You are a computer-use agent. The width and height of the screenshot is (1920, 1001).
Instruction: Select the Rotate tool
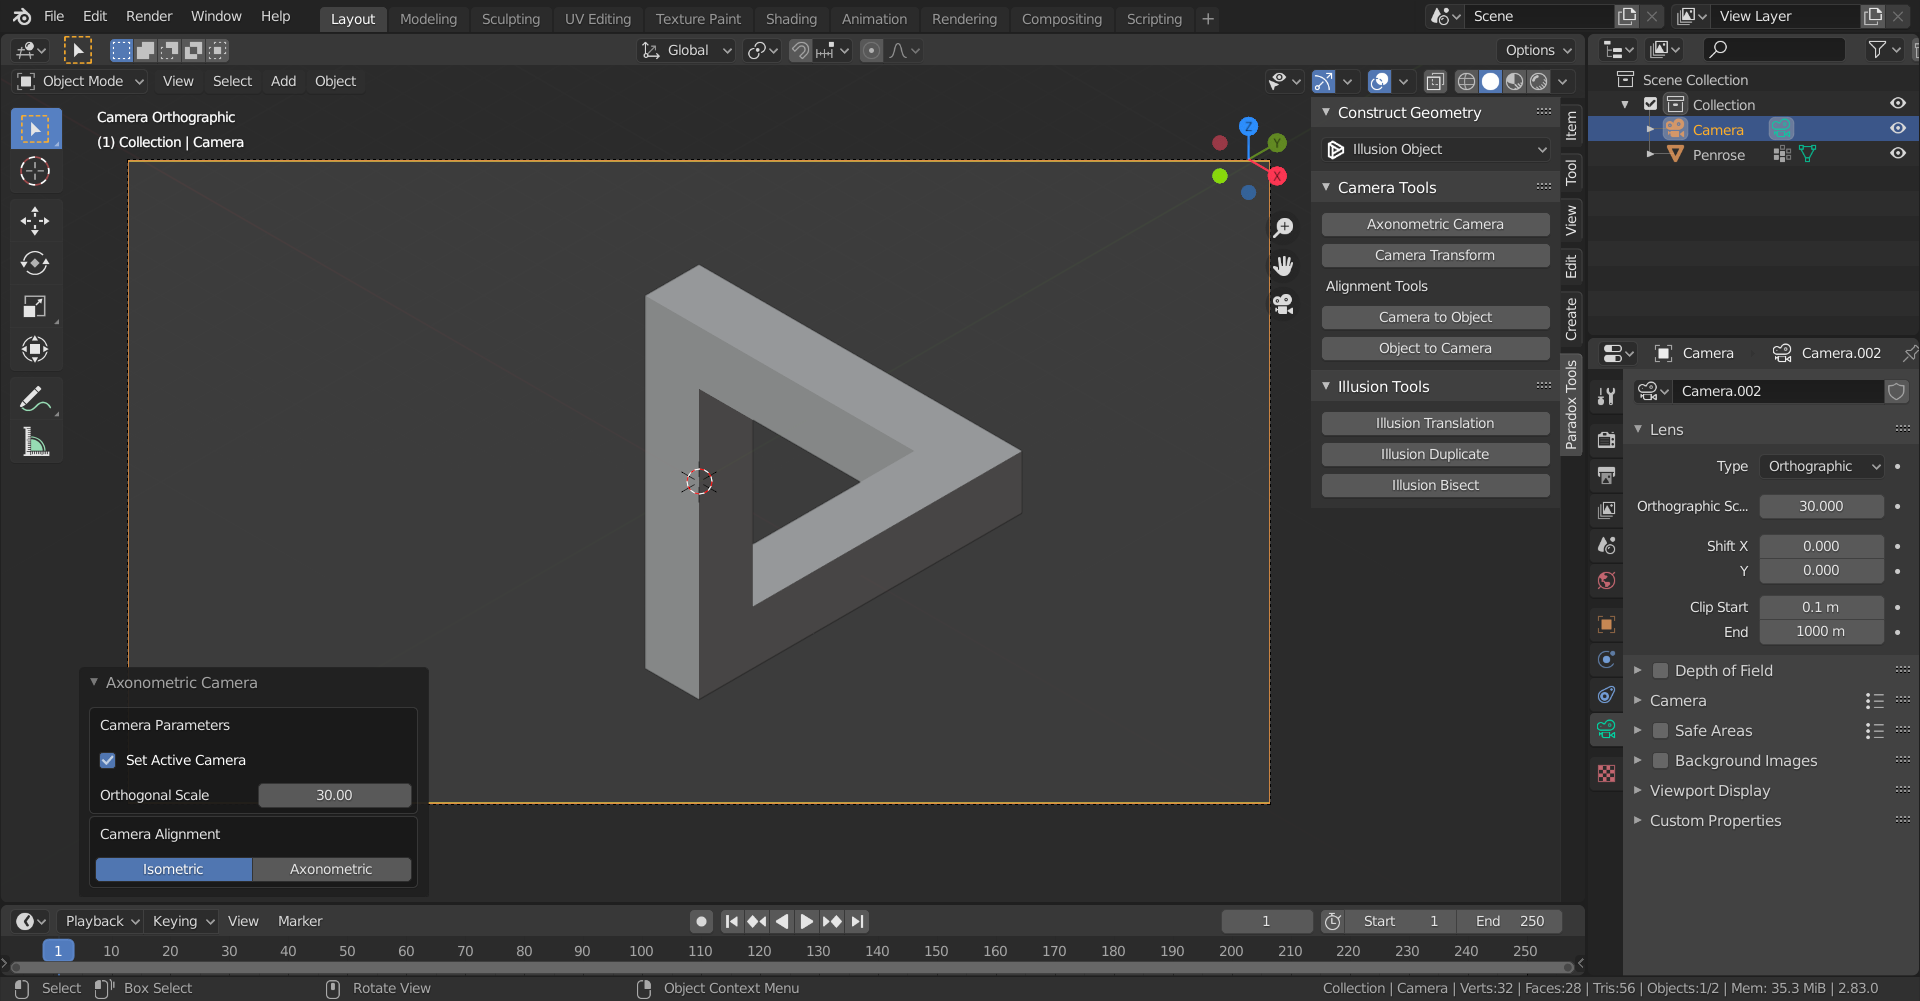35,263
